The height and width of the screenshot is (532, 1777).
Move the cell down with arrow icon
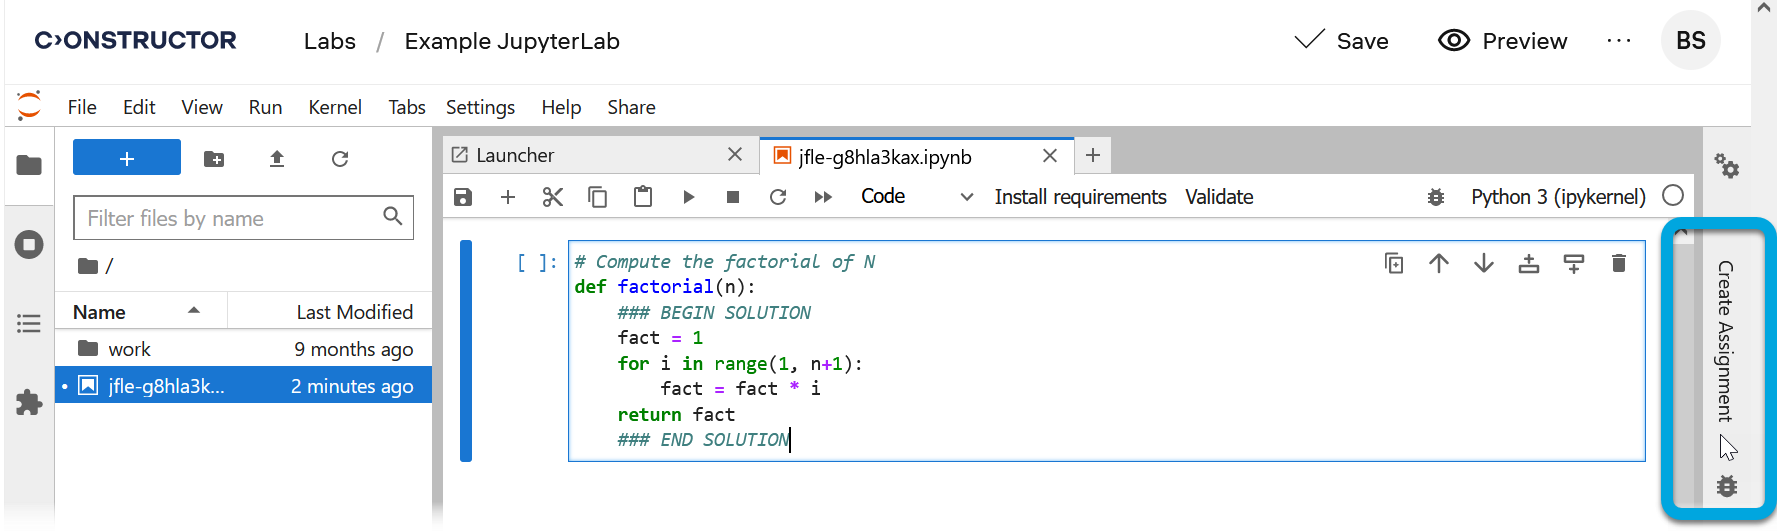tap(1484, 263)
